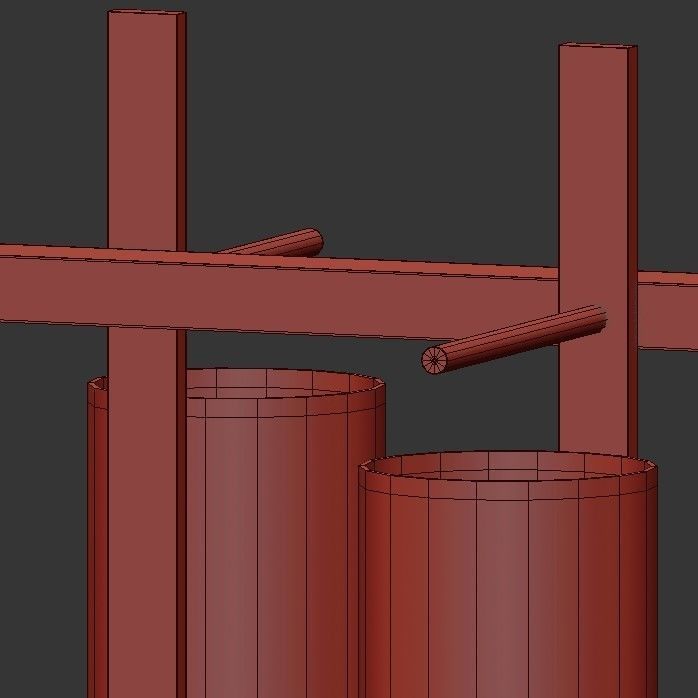
Task: Select the small rod showing its end cap
Action: 514,340
